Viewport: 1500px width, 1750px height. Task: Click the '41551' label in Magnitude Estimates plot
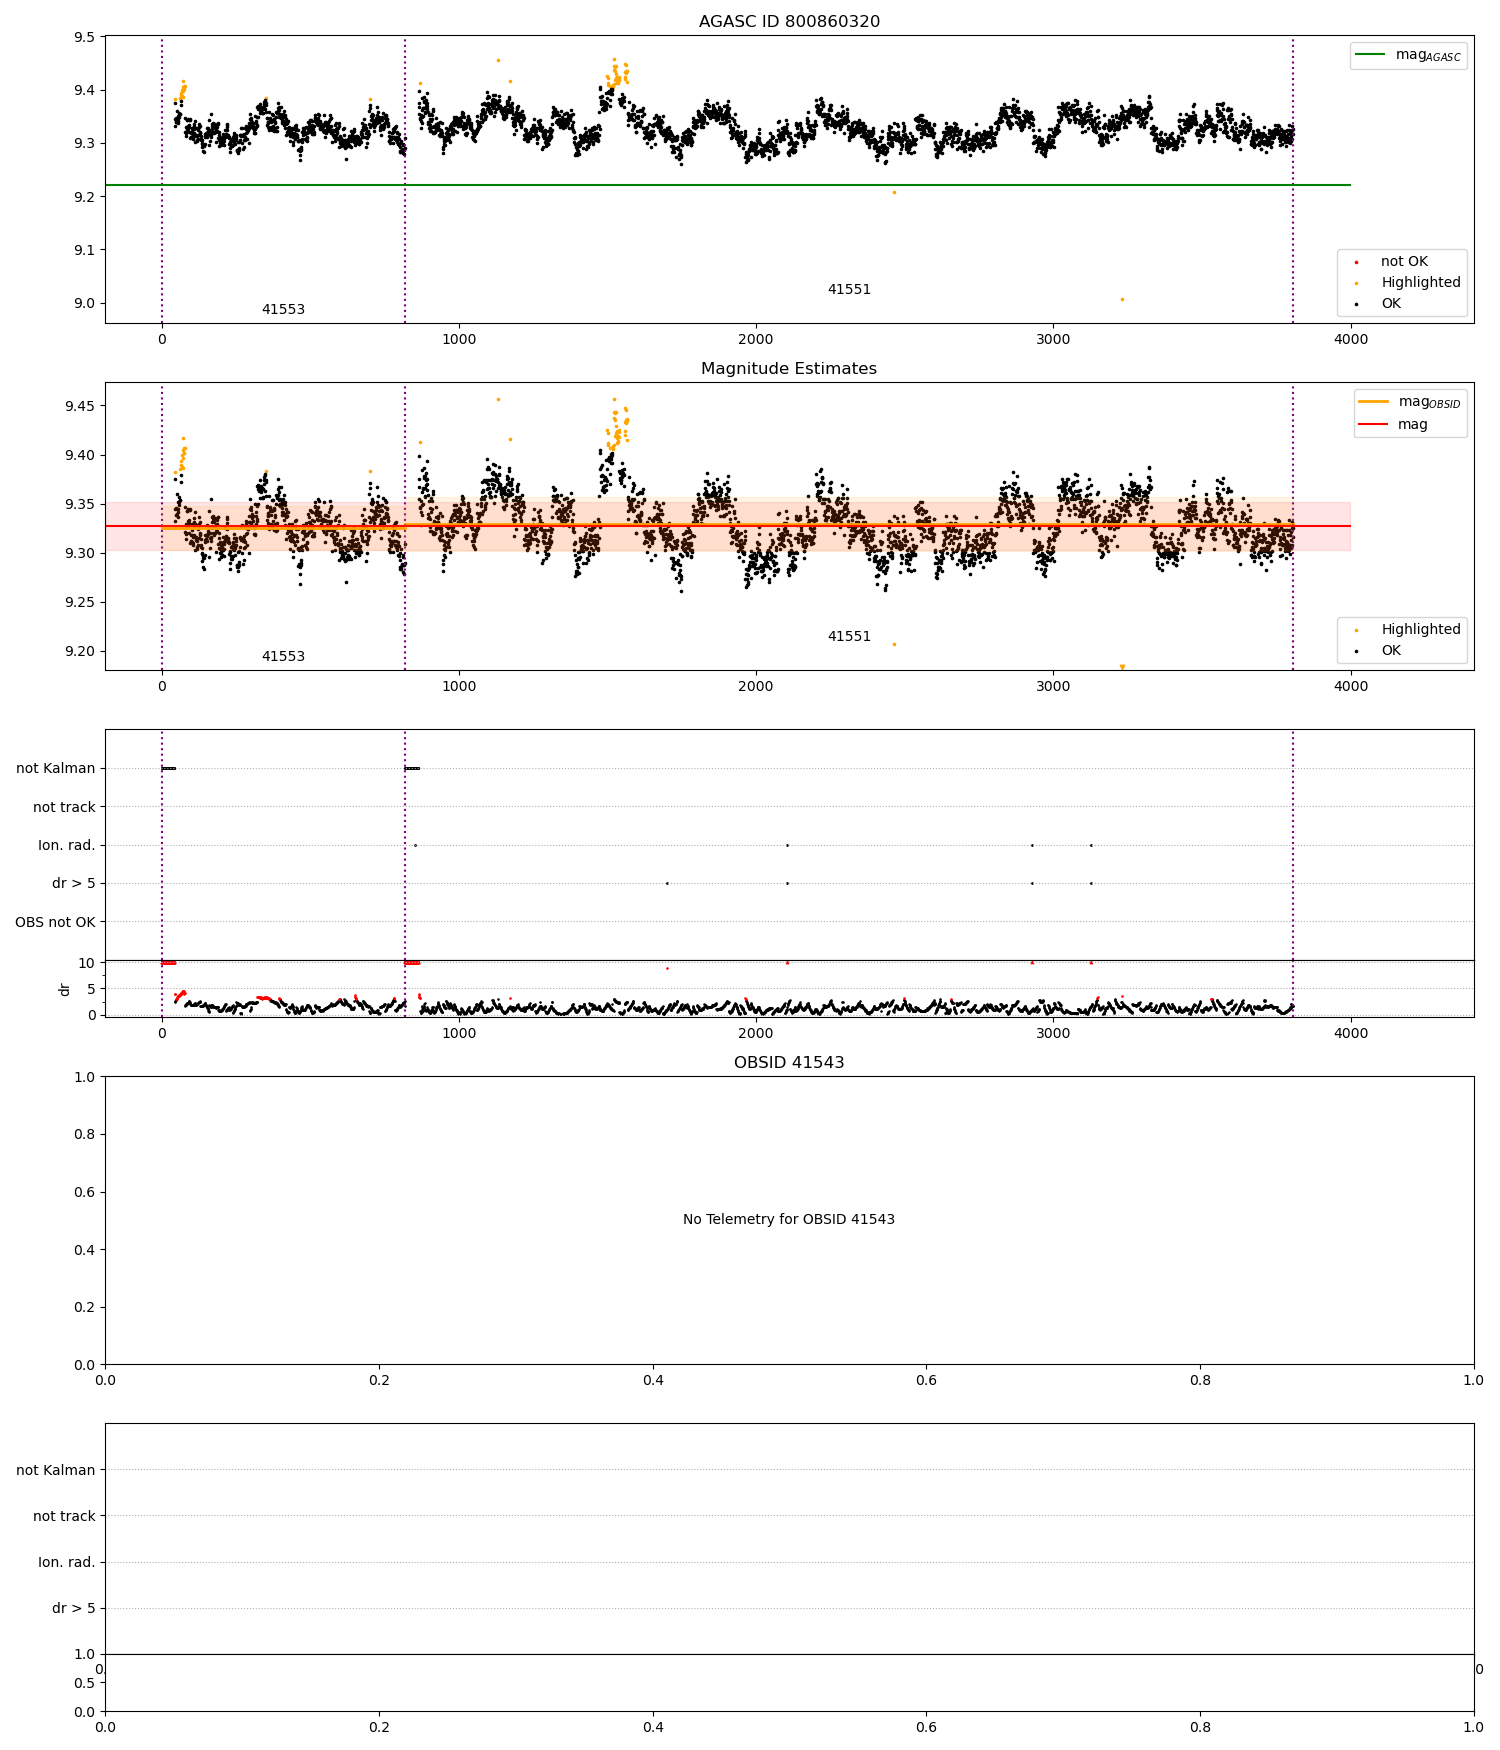[849, 637]
